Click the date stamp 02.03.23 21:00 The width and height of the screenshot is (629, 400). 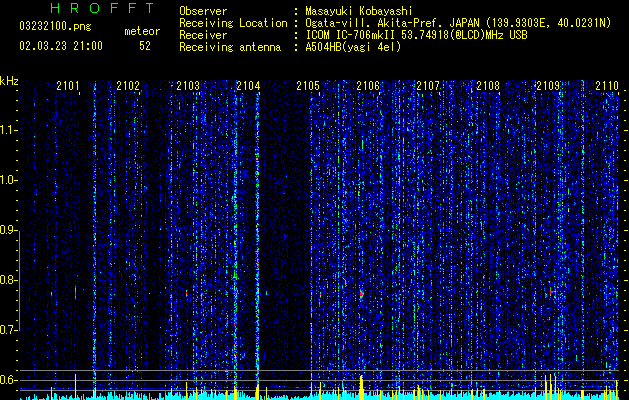click(61, 46)
